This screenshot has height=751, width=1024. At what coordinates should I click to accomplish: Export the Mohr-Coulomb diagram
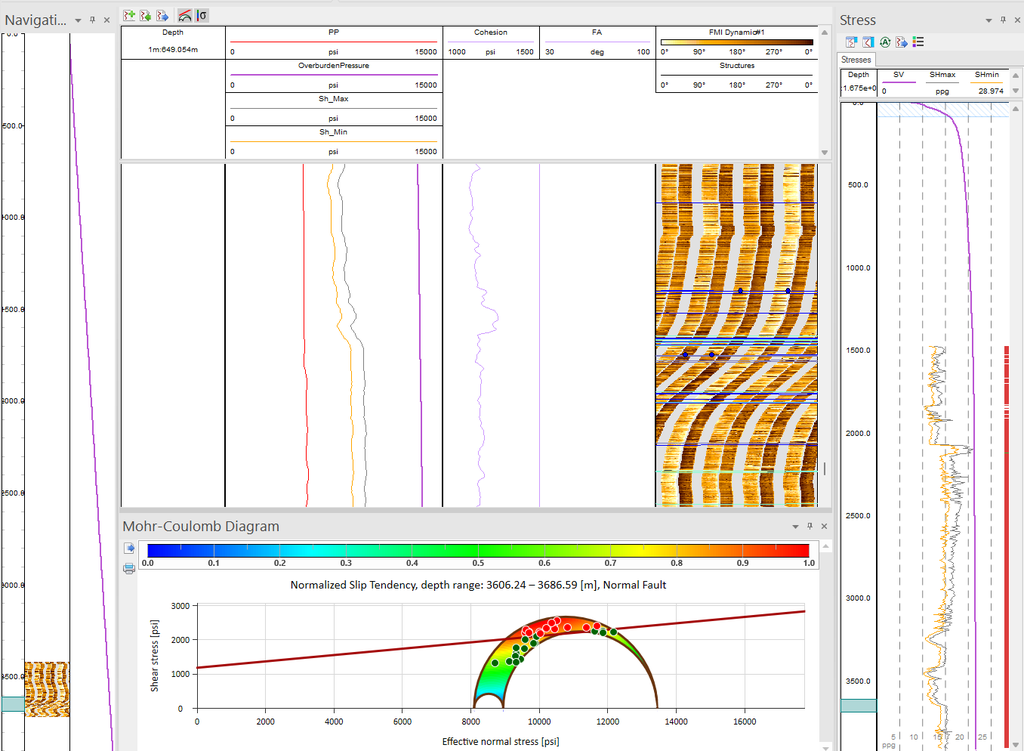point(129,549)
